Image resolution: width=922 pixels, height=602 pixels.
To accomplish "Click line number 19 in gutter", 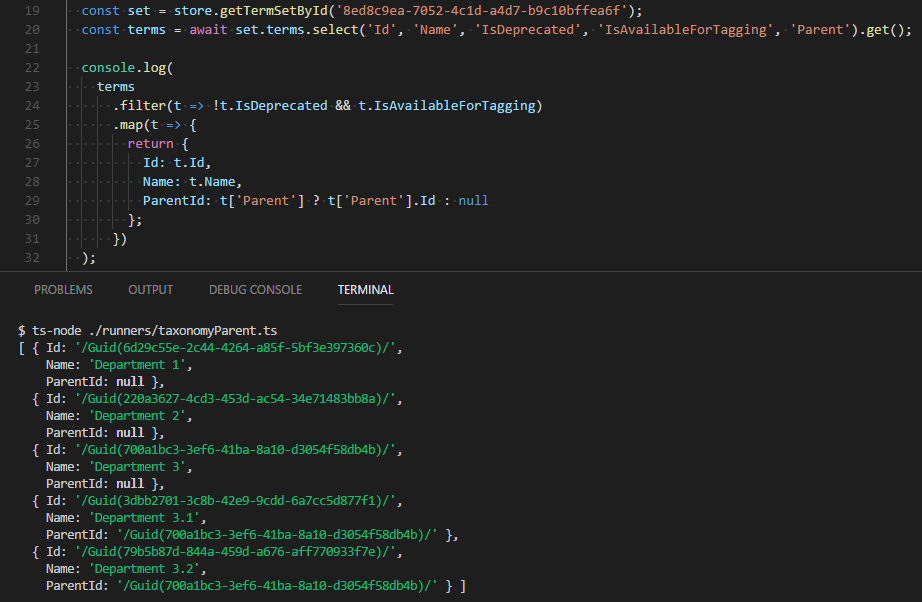I will coord(32,11).
